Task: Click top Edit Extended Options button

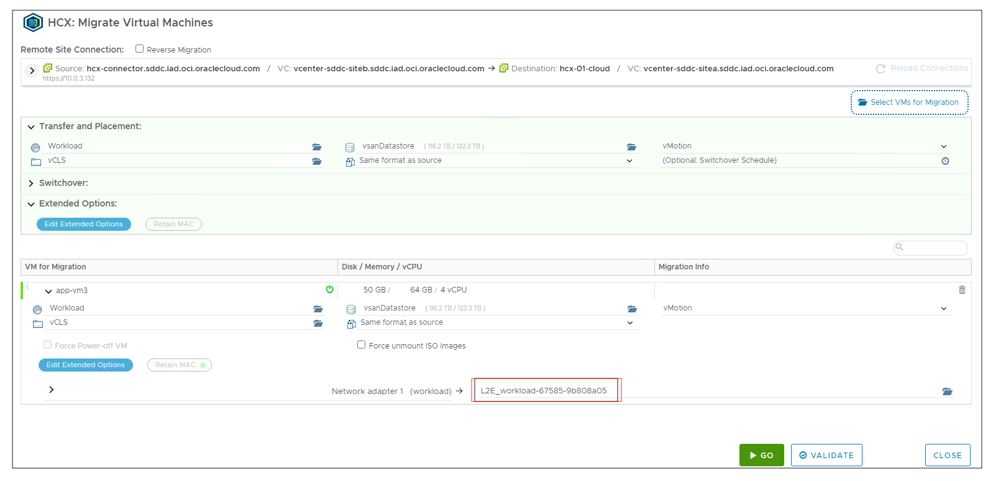Action: point(84,224)
